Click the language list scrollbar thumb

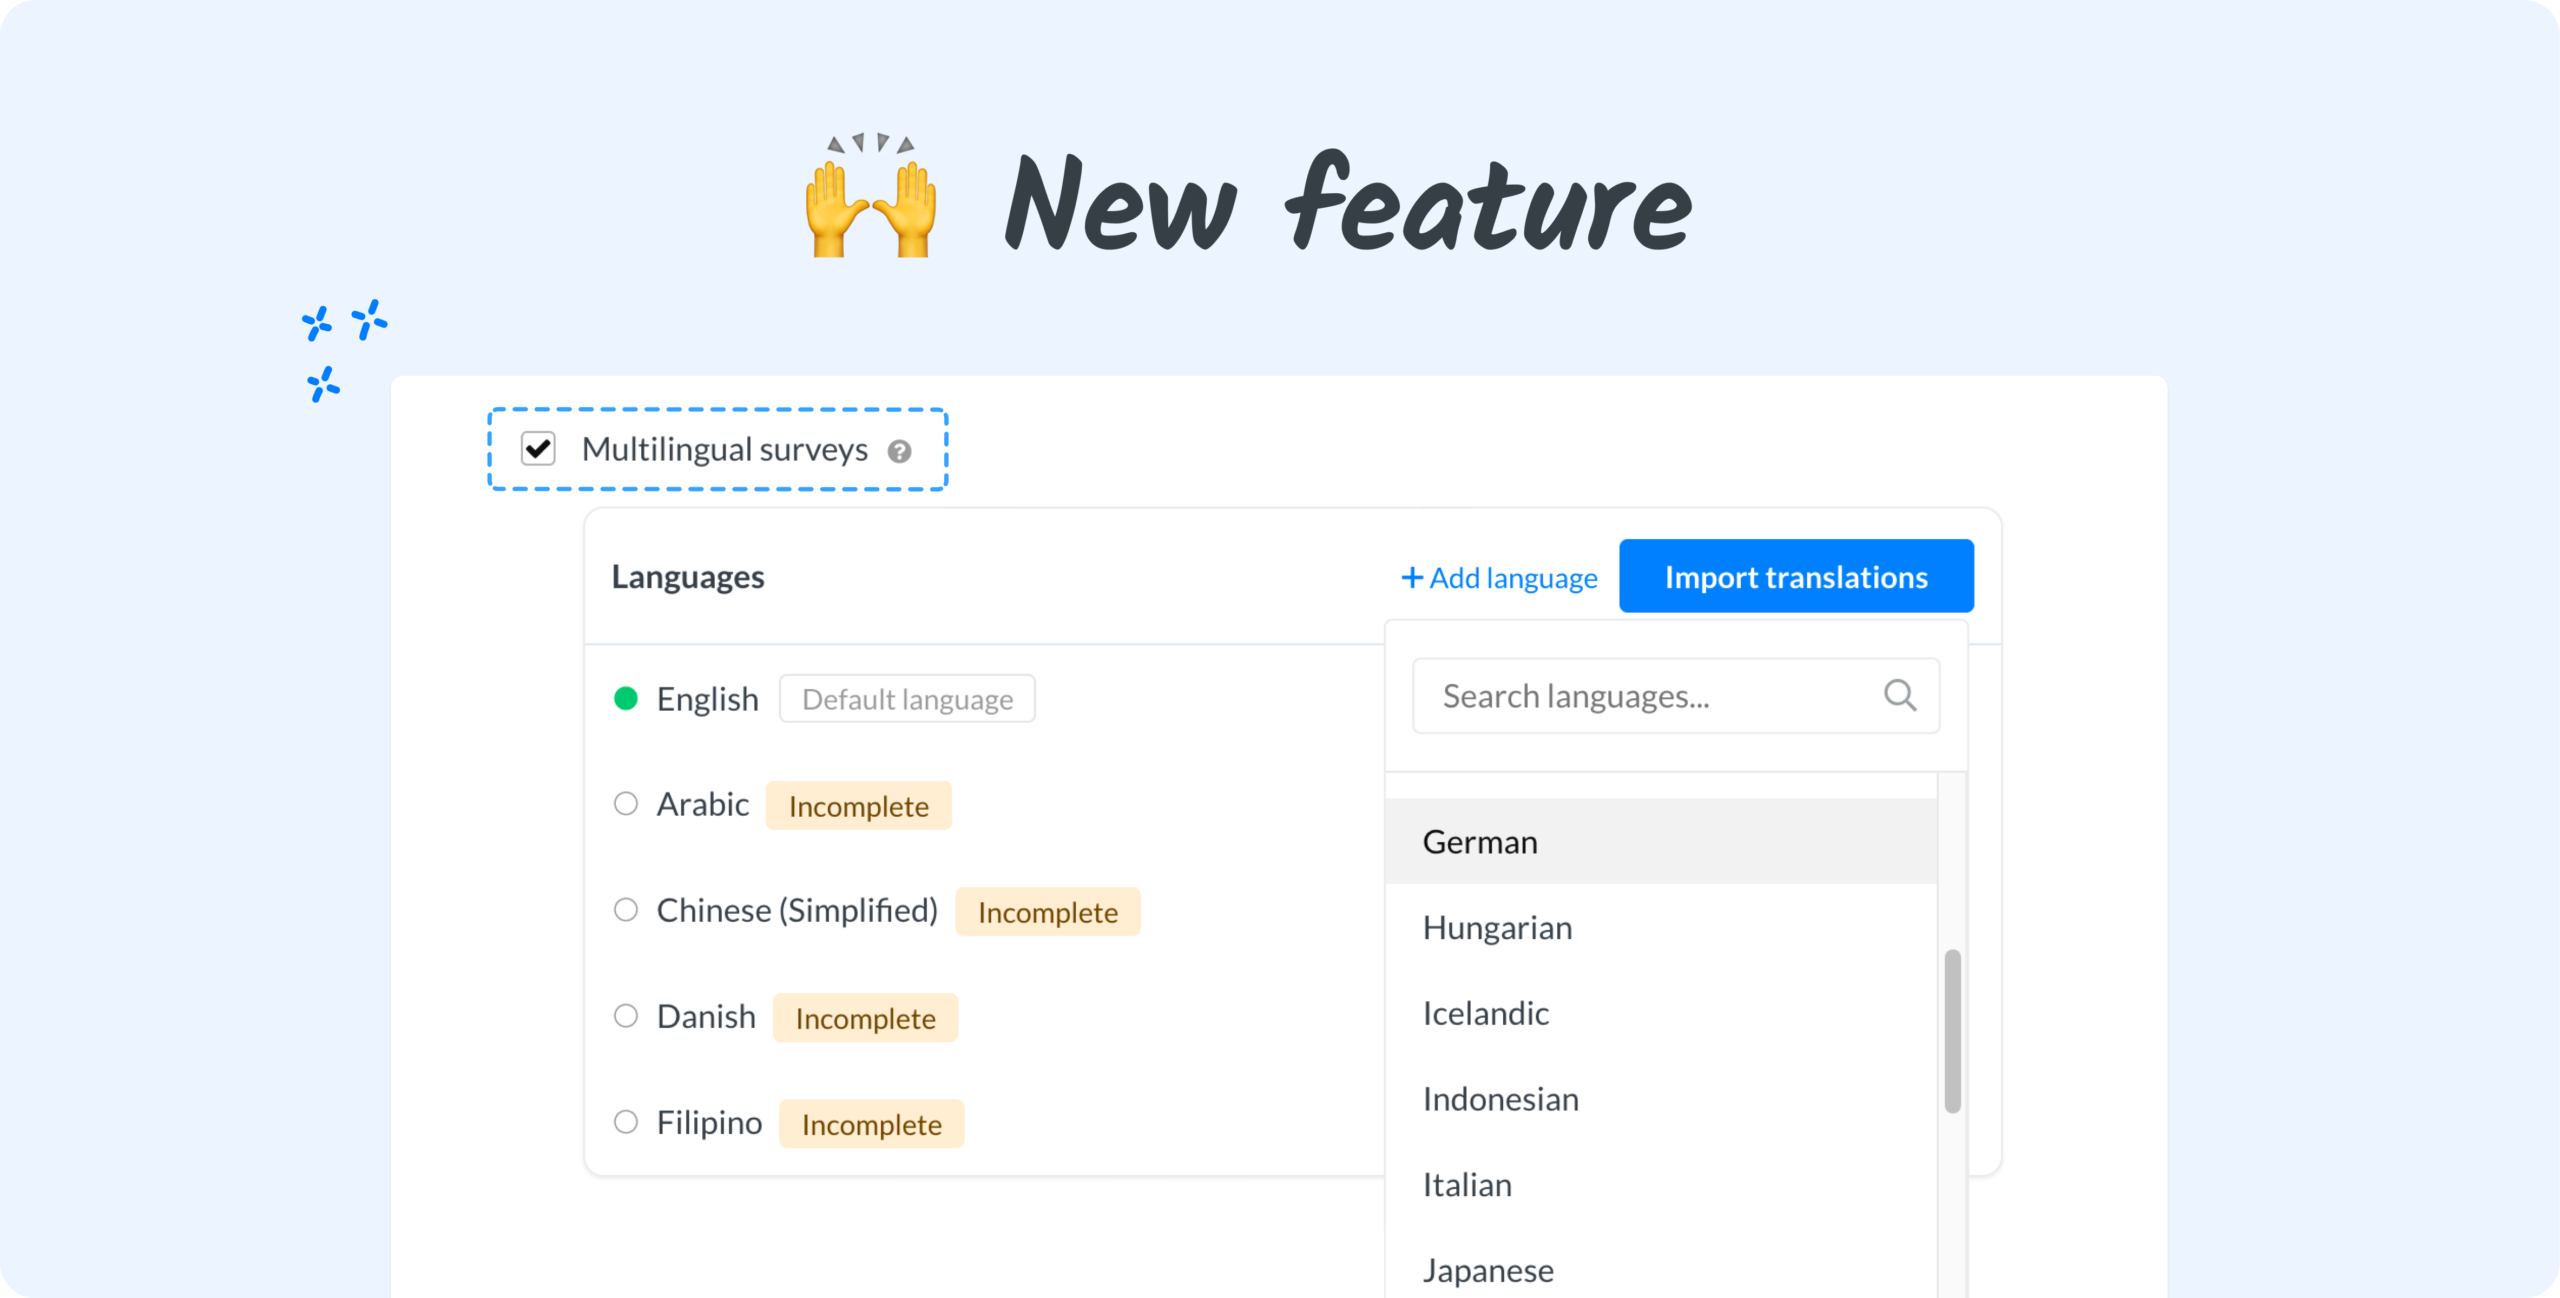[x=1952, y=1030]
